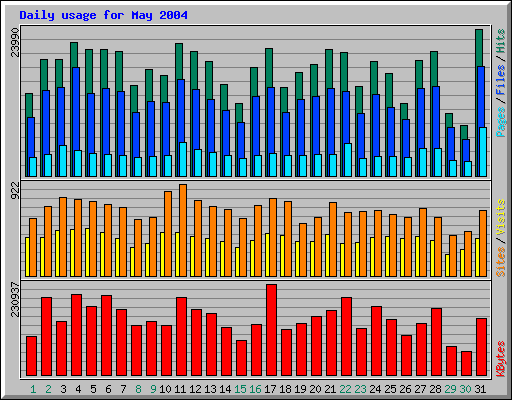Select day 6 on the x-axis

click(108, 389)
